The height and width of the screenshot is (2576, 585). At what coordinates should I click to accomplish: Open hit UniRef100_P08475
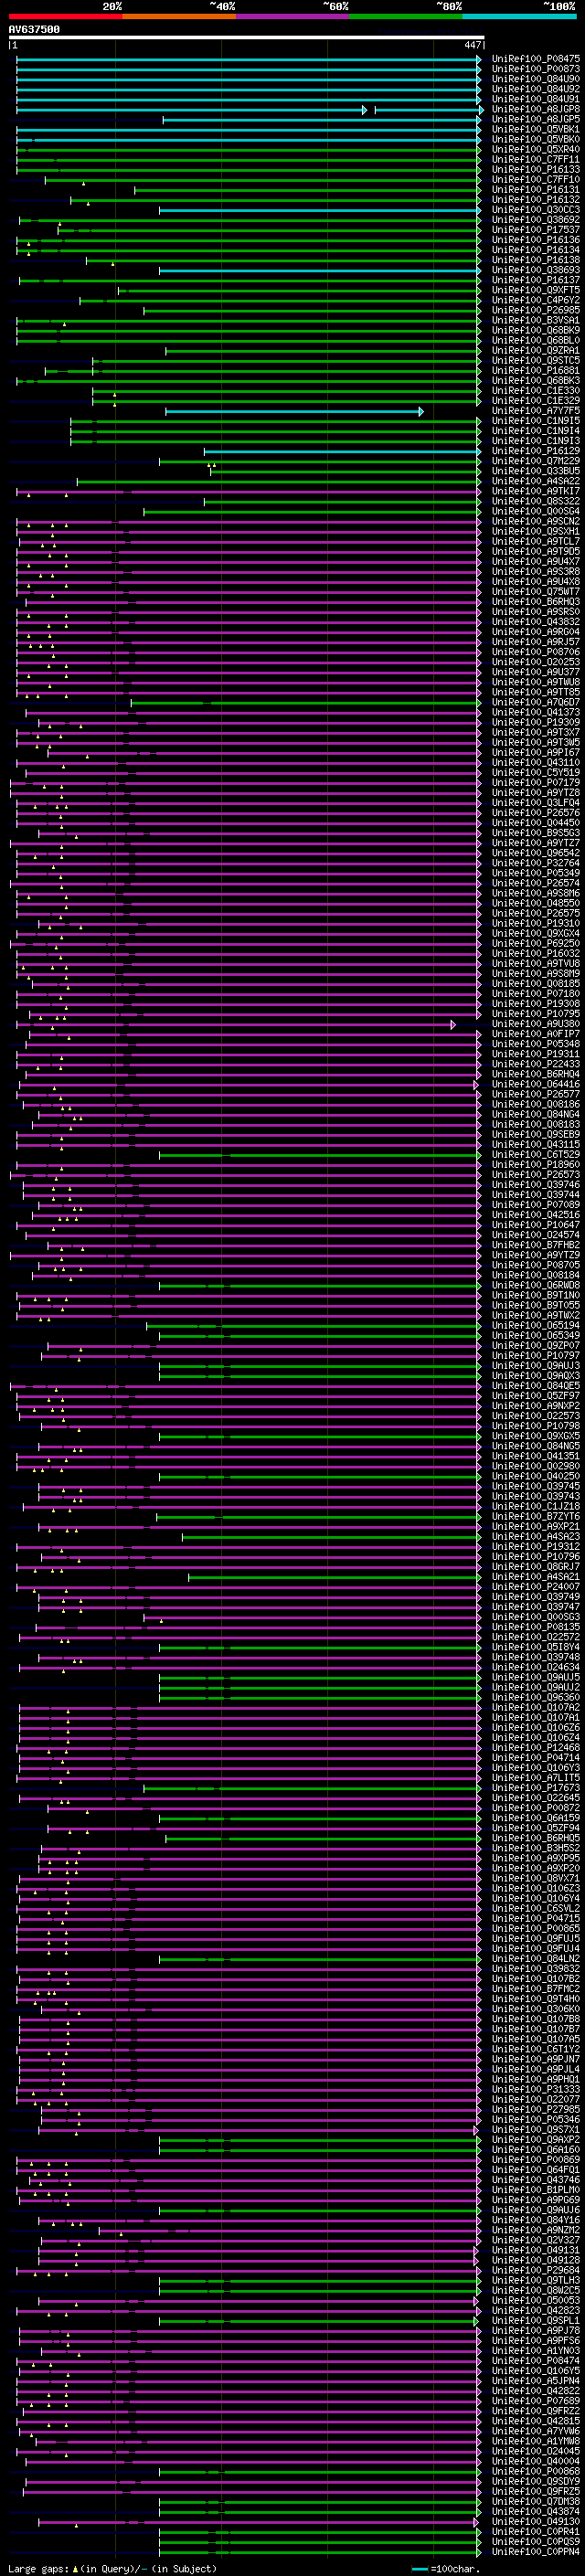tap(536, 59)
